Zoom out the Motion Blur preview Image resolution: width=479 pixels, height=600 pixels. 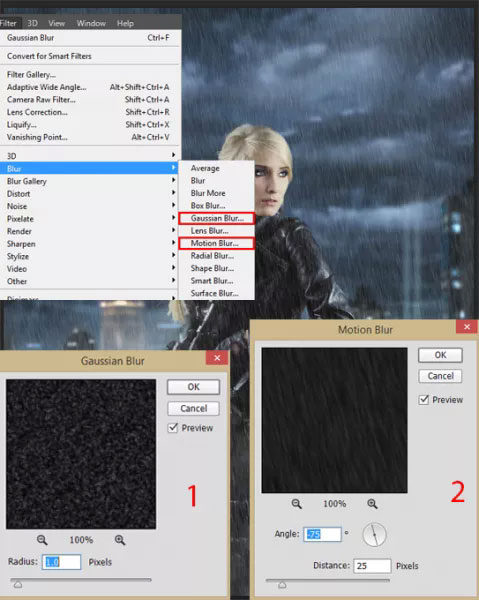coord(297,504)
